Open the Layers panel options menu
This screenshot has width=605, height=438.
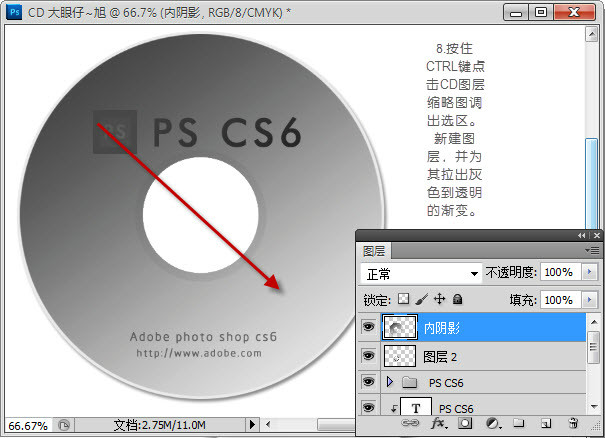point(594,250)
